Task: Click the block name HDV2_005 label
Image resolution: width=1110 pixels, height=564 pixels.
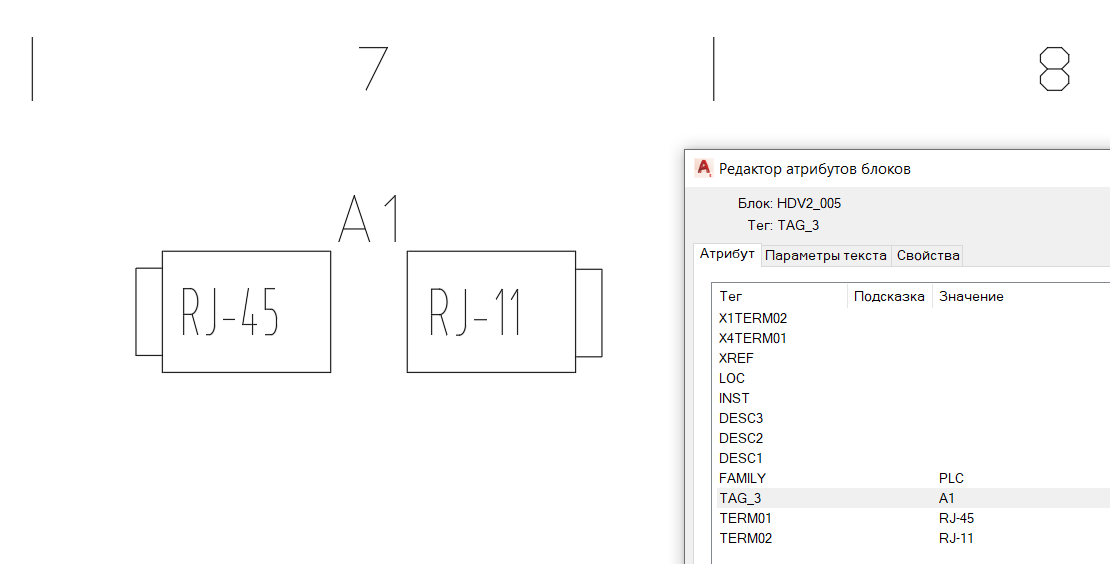Action: click(808, 204)
